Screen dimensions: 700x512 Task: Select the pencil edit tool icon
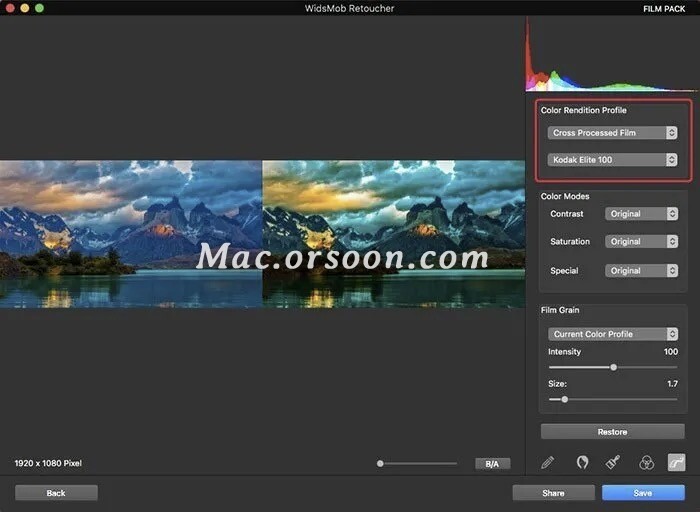[547, 462]
